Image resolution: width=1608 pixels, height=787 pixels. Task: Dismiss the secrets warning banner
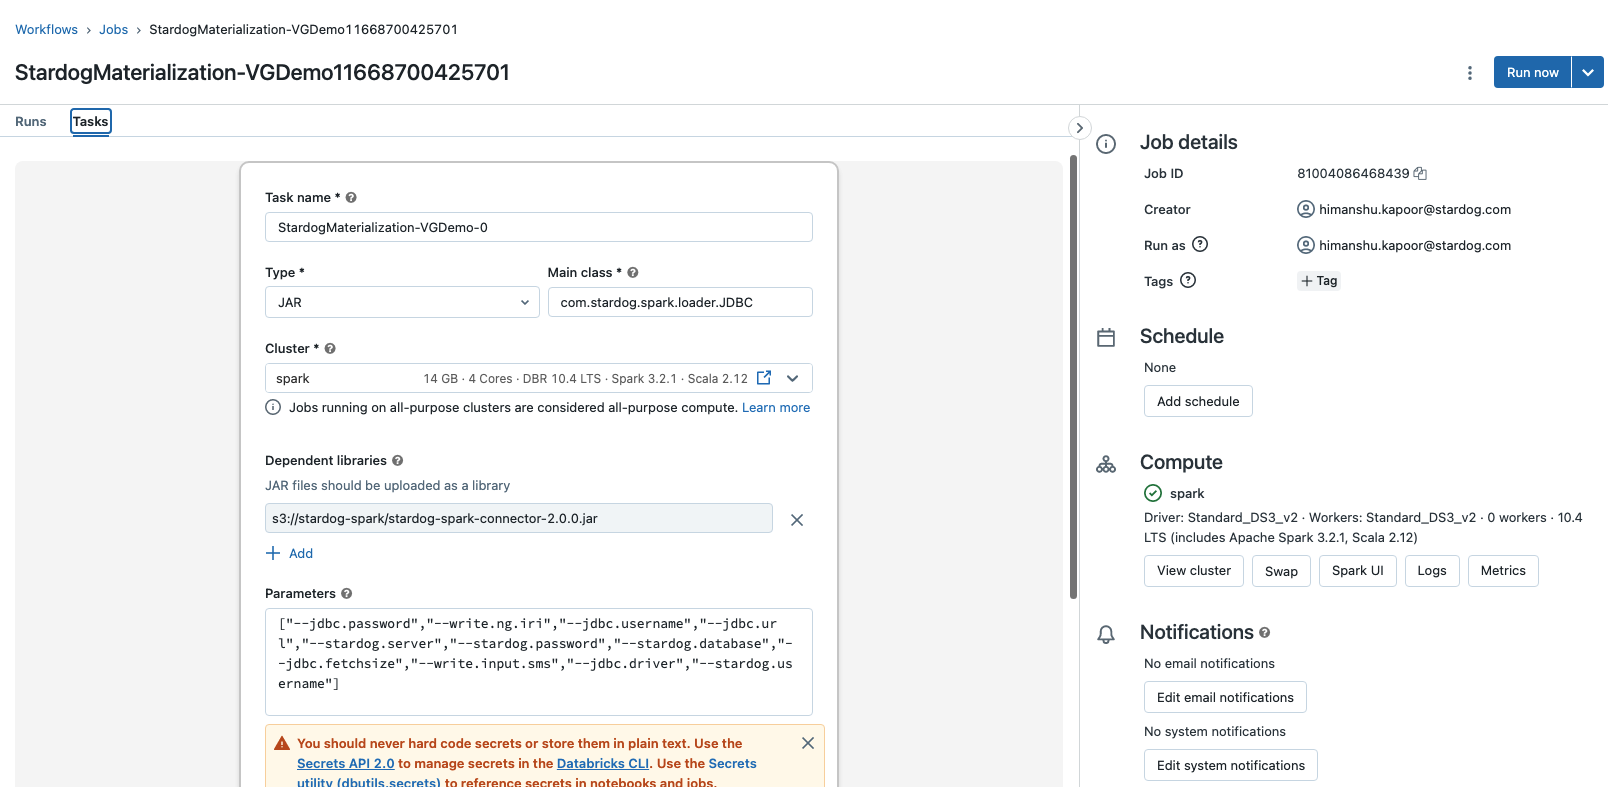click(808, 743)
